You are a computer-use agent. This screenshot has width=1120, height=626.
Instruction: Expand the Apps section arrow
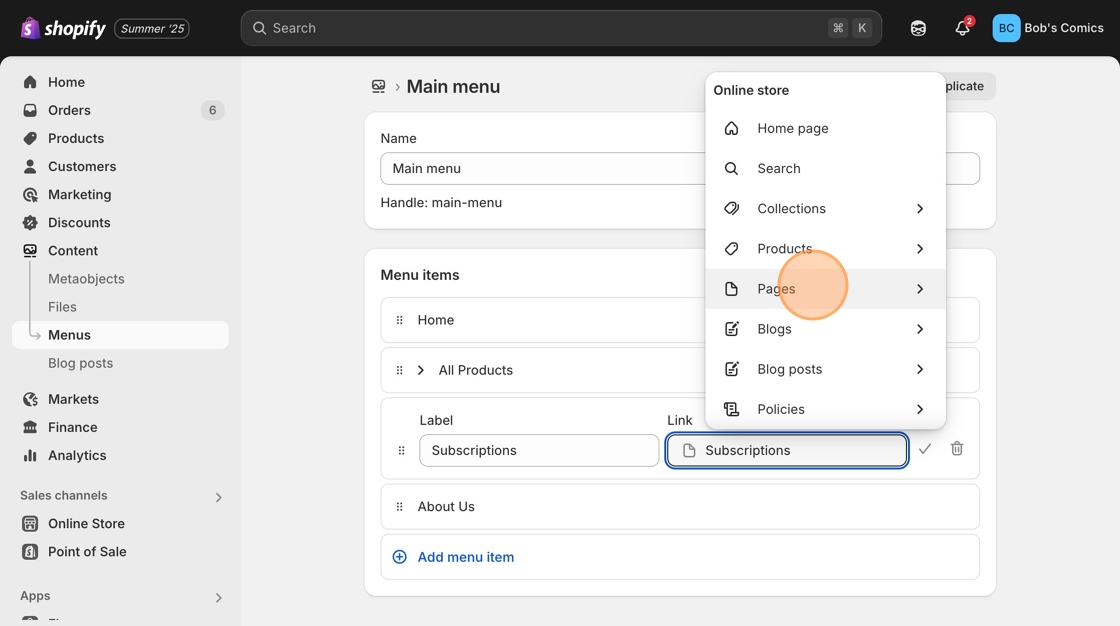coord(218,597)
